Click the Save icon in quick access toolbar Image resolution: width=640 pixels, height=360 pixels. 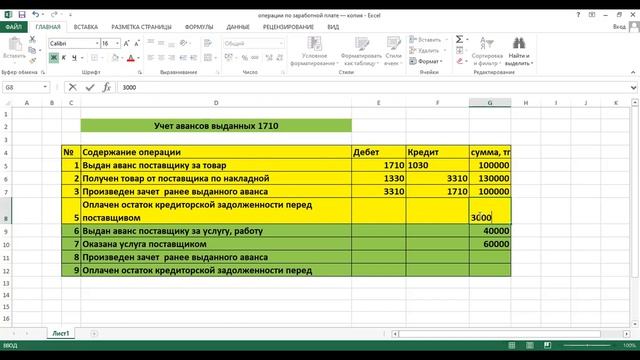pyautogui.click(x=22, y=15)
